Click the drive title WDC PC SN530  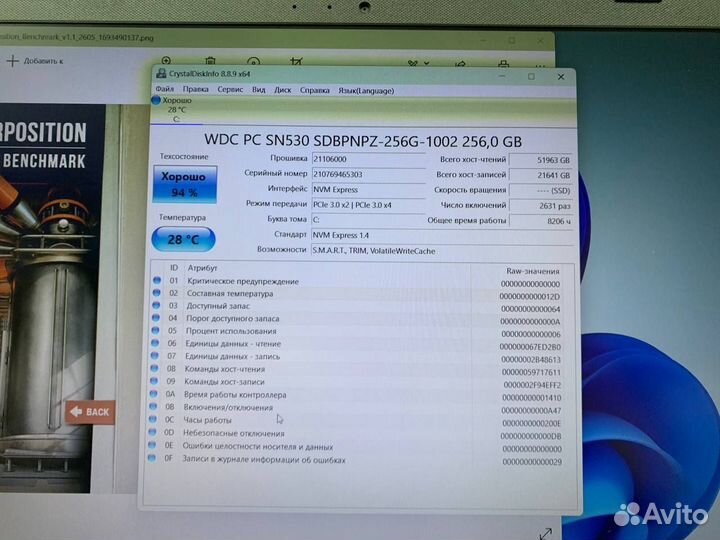coord(363,141)
